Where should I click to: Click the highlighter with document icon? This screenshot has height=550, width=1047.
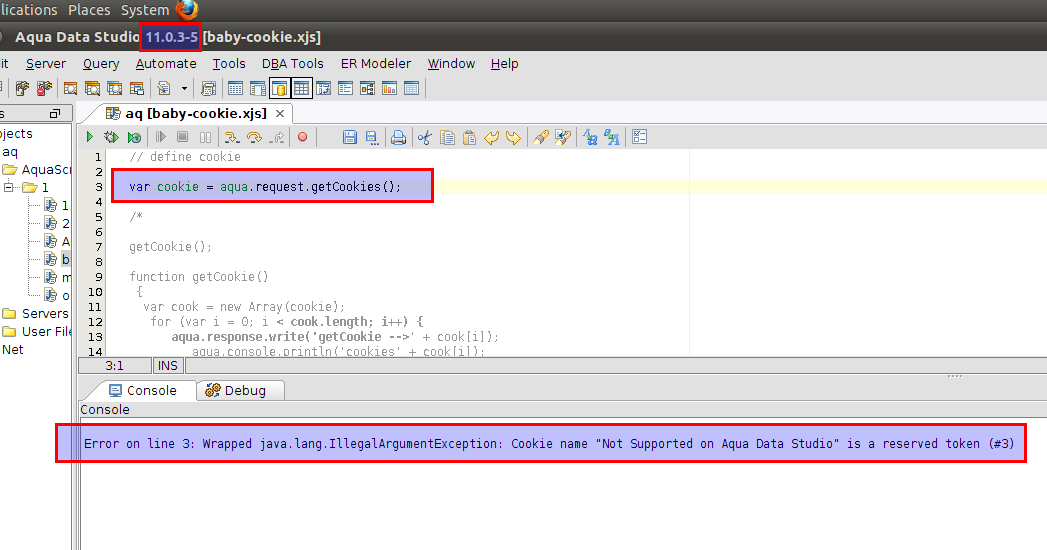(563, 137)
